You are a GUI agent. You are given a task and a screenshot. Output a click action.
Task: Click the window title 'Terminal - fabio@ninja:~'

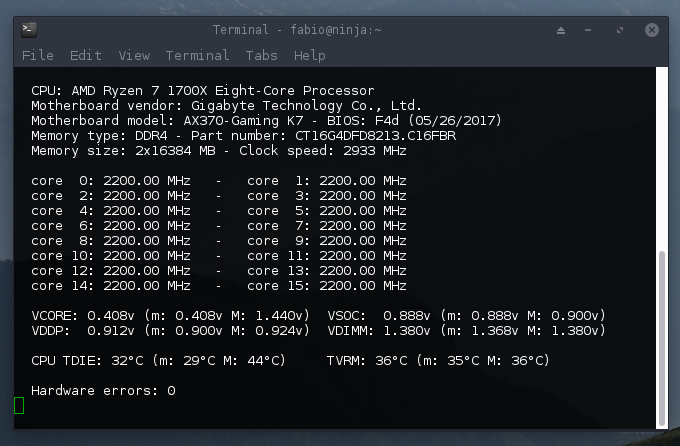(297, 30)
